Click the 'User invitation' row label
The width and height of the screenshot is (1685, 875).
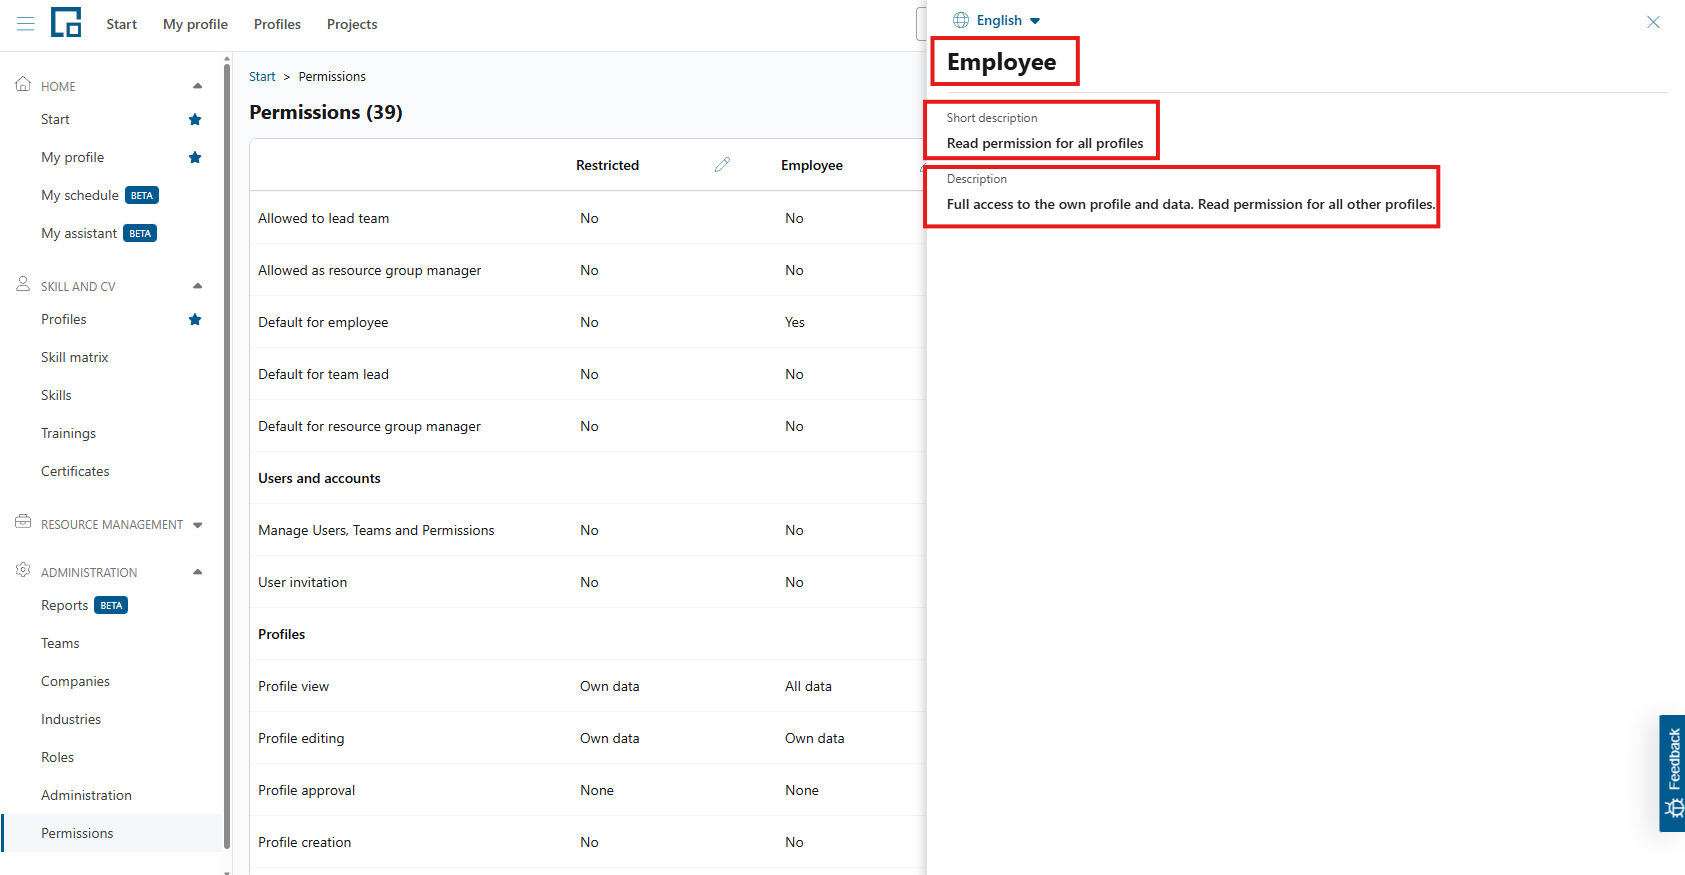click(303, 583)
